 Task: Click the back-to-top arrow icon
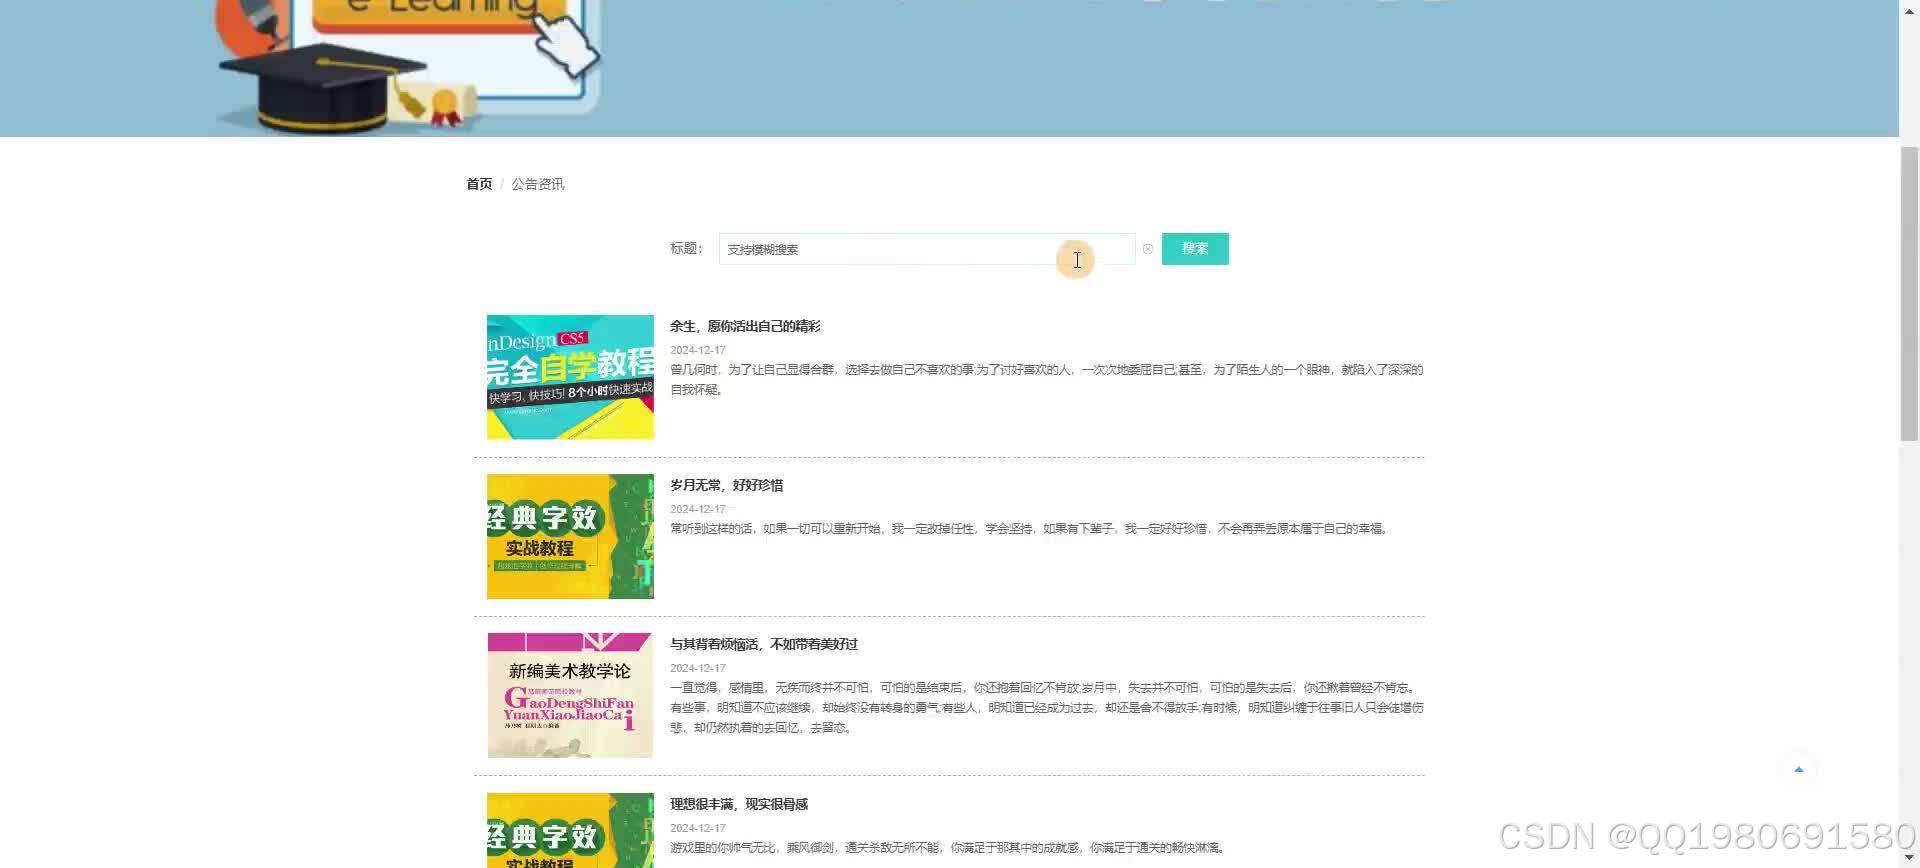click(x=1798, y=769)
